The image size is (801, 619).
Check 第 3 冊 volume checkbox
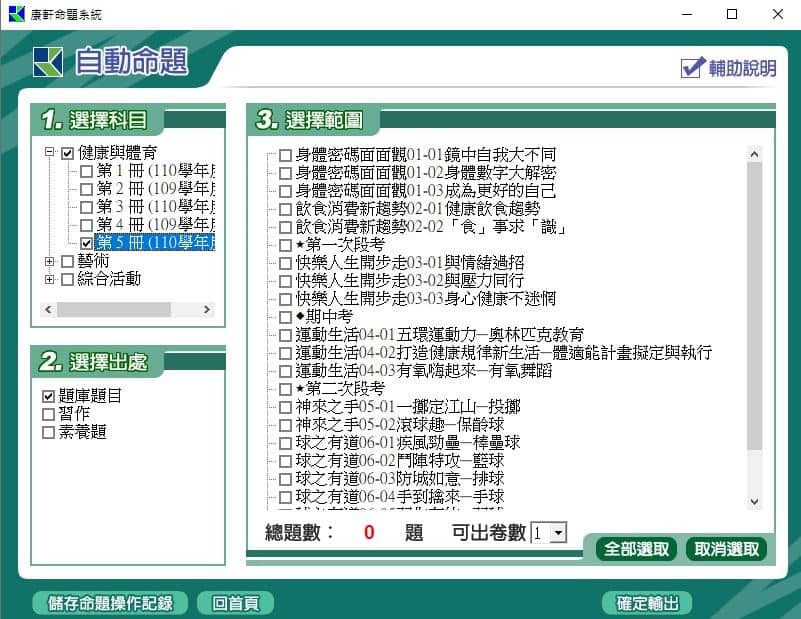86,207
